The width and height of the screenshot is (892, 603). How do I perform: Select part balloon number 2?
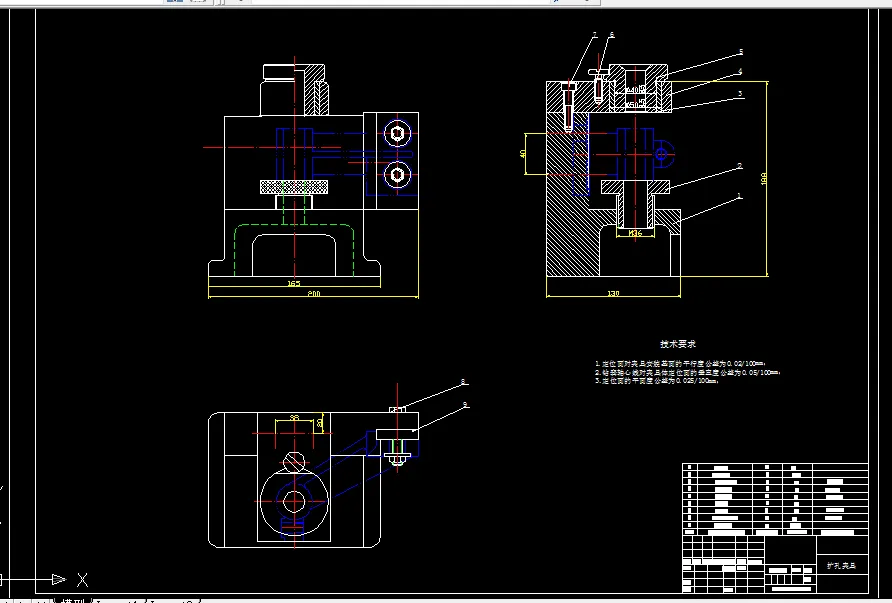tap(740, 167)
